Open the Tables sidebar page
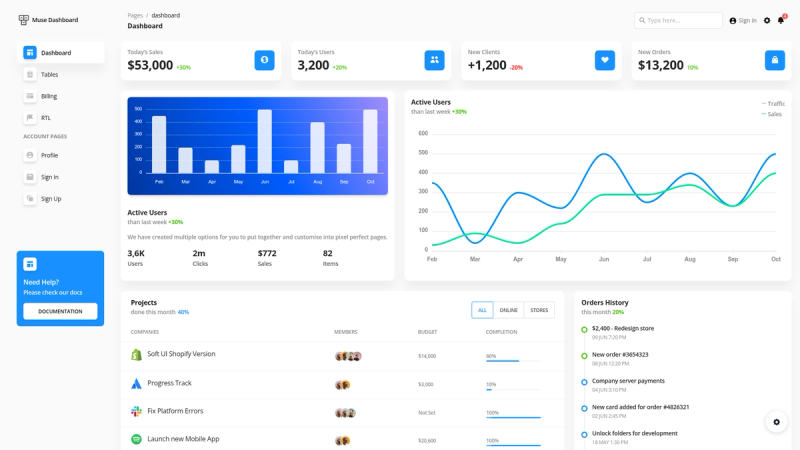Image resolution: width=800 pixels, height=450 pixels. click(x=60, y=74)
